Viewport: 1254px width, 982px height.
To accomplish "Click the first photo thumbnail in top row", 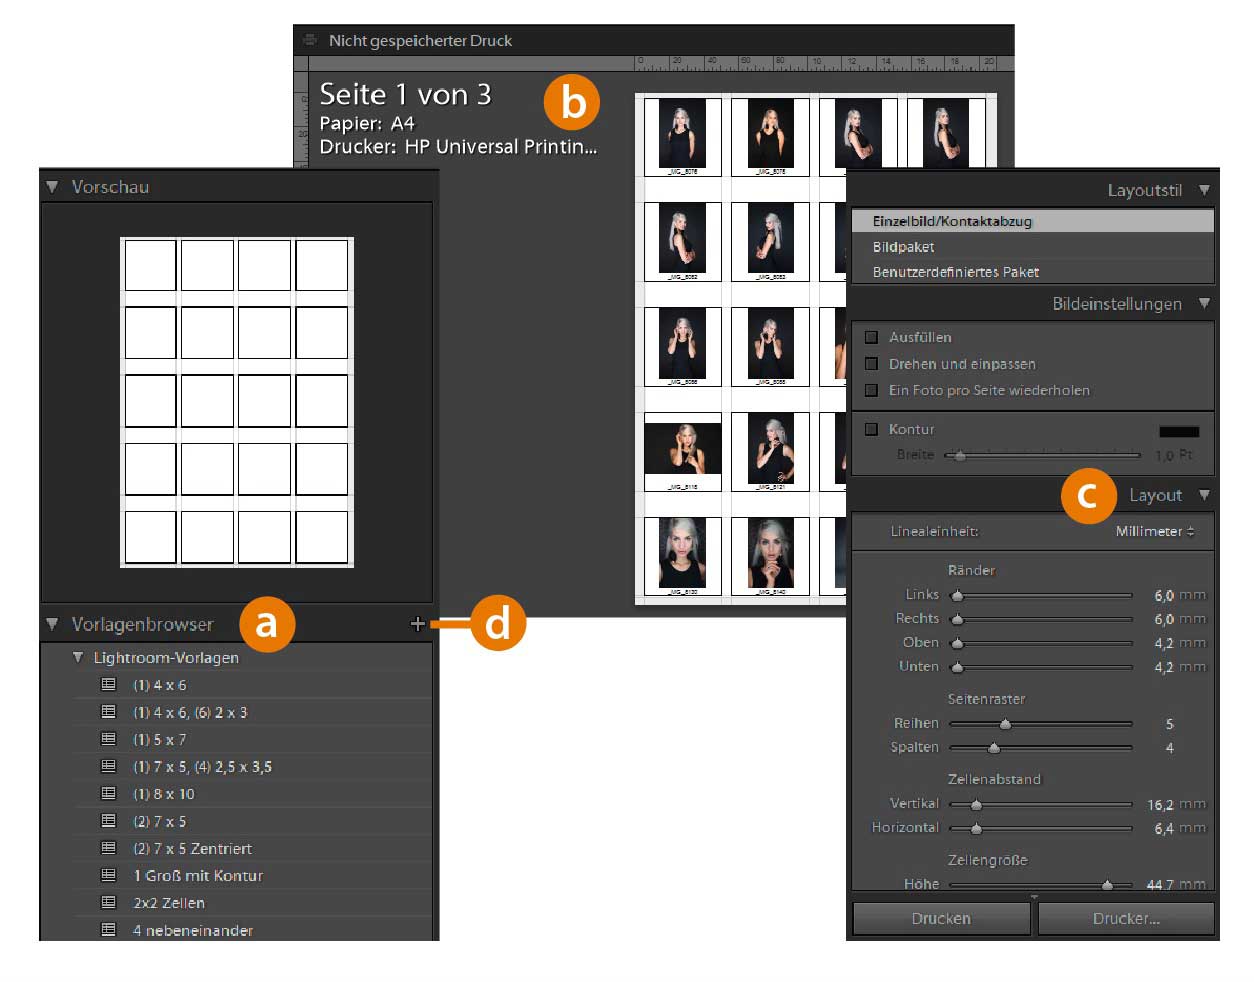I will [682, 133].
